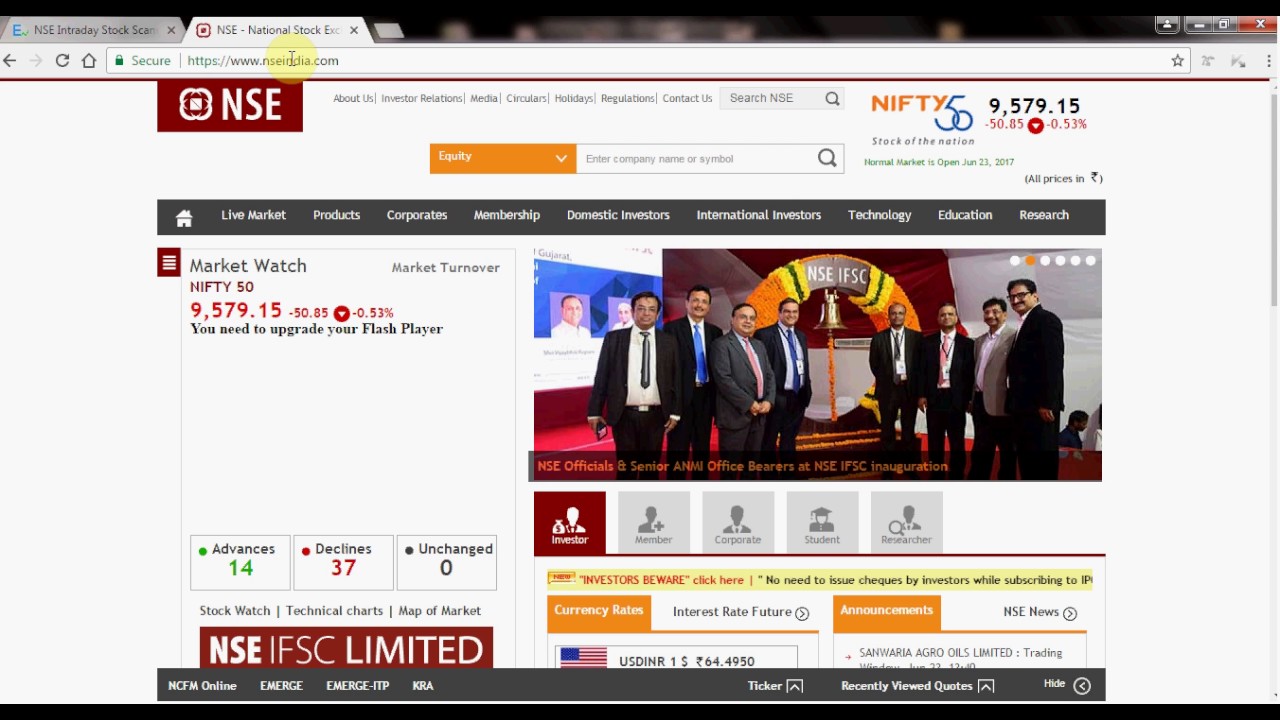Open the Membership menu
Image resolution: width=1280 pixels, height=720 pixels.
[x=507, y=215]
